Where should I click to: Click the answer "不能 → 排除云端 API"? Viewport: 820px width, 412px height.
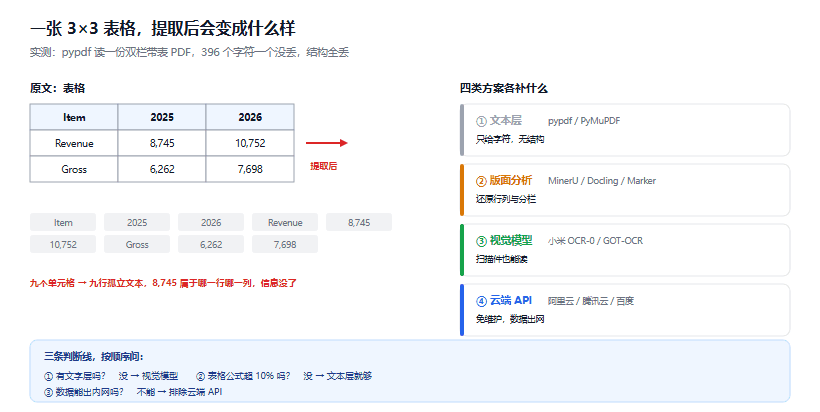tap(179, 392)
